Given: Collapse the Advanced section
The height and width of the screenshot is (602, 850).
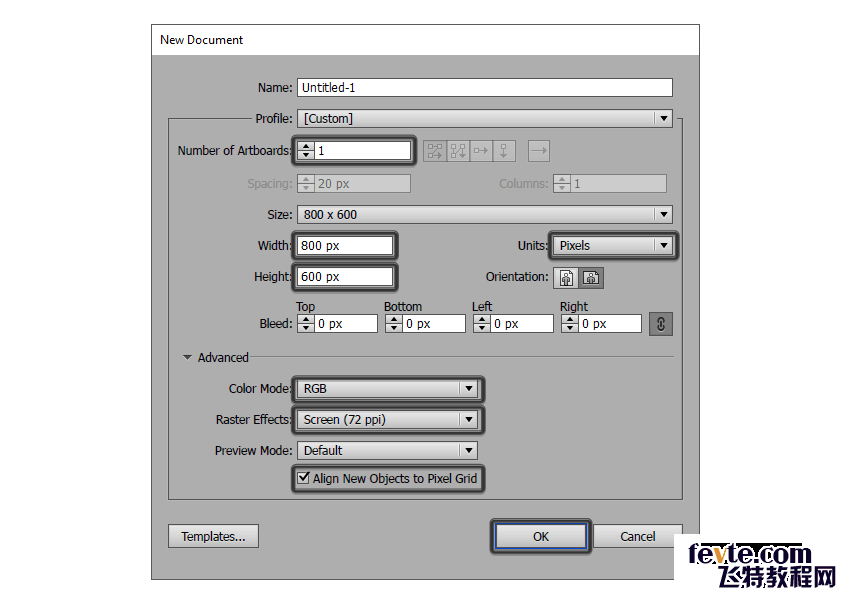Looking at the screenshot, I should (187, 358).
